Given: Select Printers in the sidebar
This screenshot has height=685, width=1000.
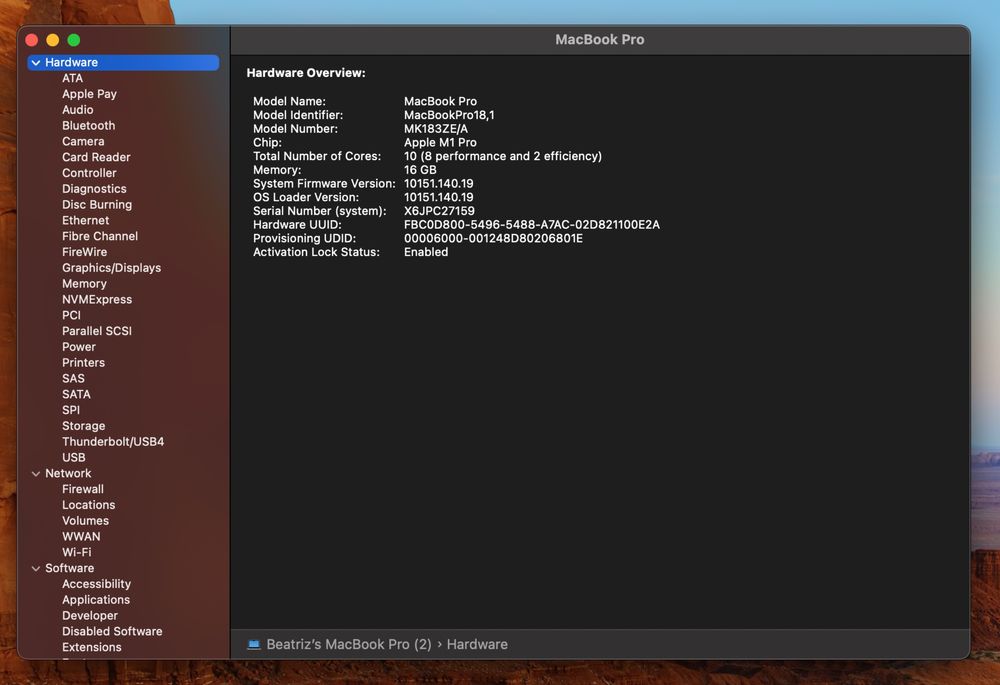Looking at the screenshot, I should point(84,363).
